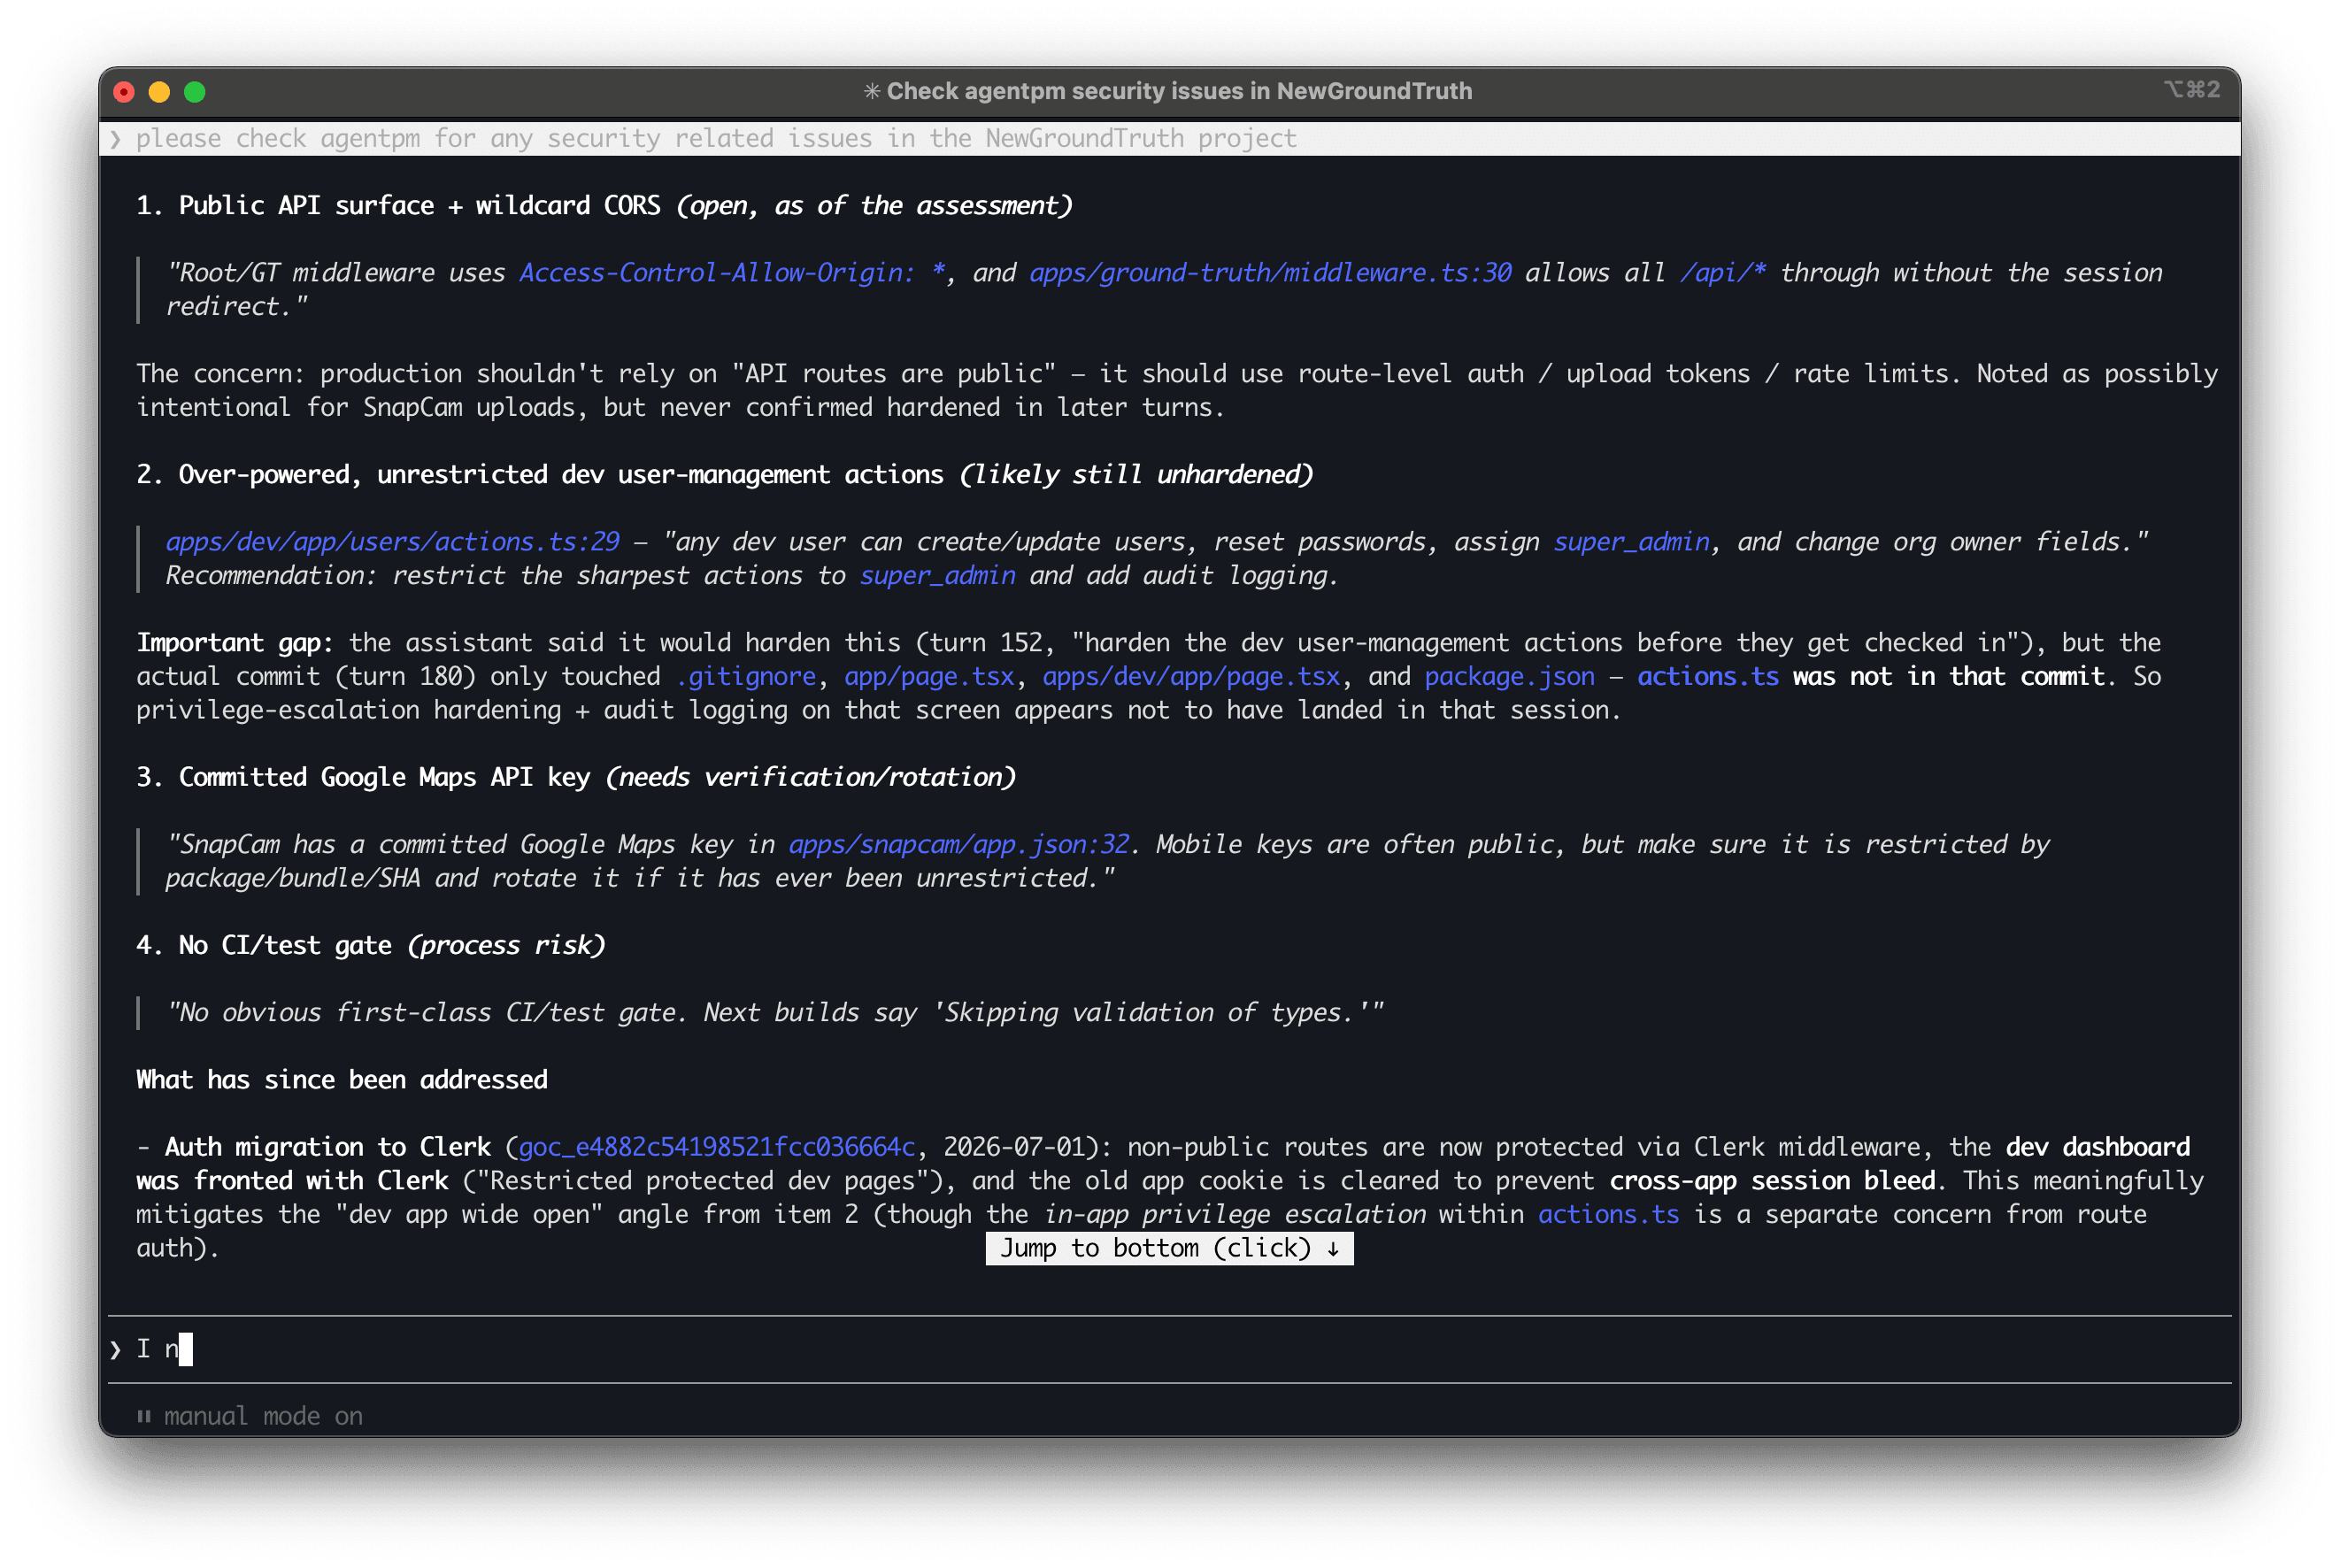
Task: Open the app/page.tsx link
Action: click(x=929, y=677)
